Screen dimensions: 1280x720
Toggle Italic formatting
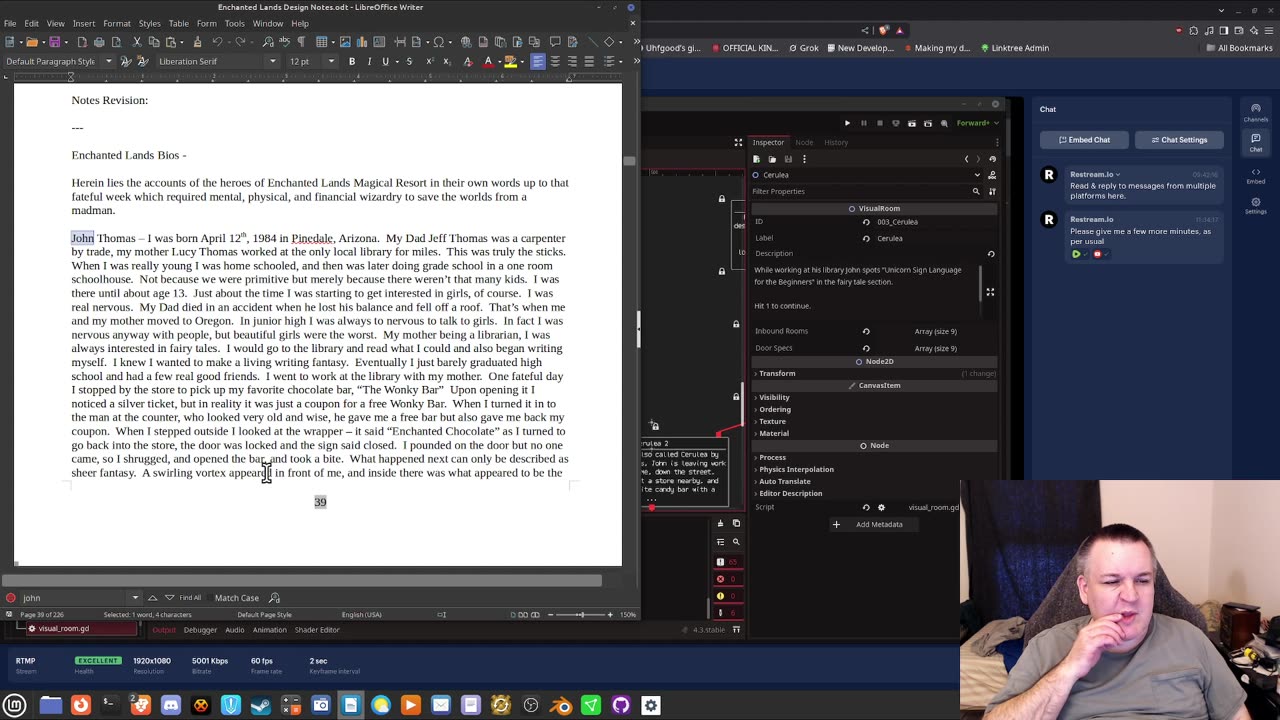[369, 61]
